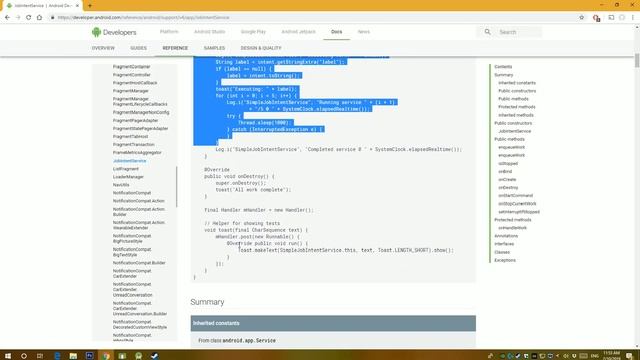
Task: Click the Inherited constants table header
Action: click(x=333, y=323)
